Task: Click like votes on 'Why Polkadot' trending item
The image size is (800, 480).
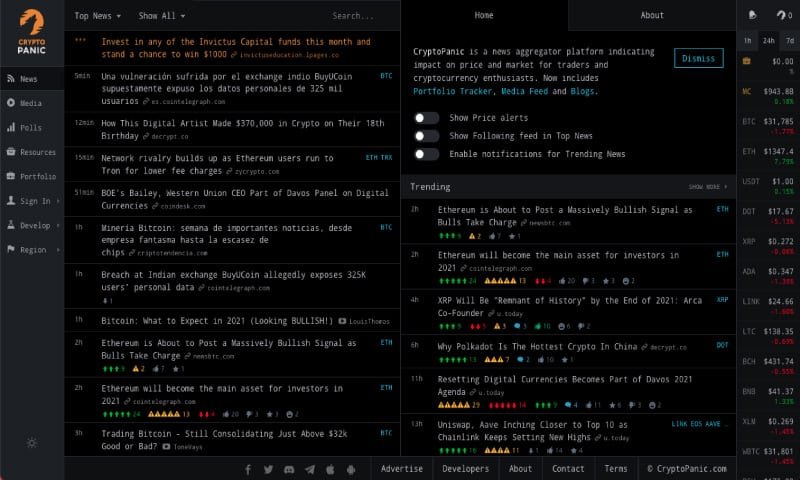Action: (x=546, y=360)
